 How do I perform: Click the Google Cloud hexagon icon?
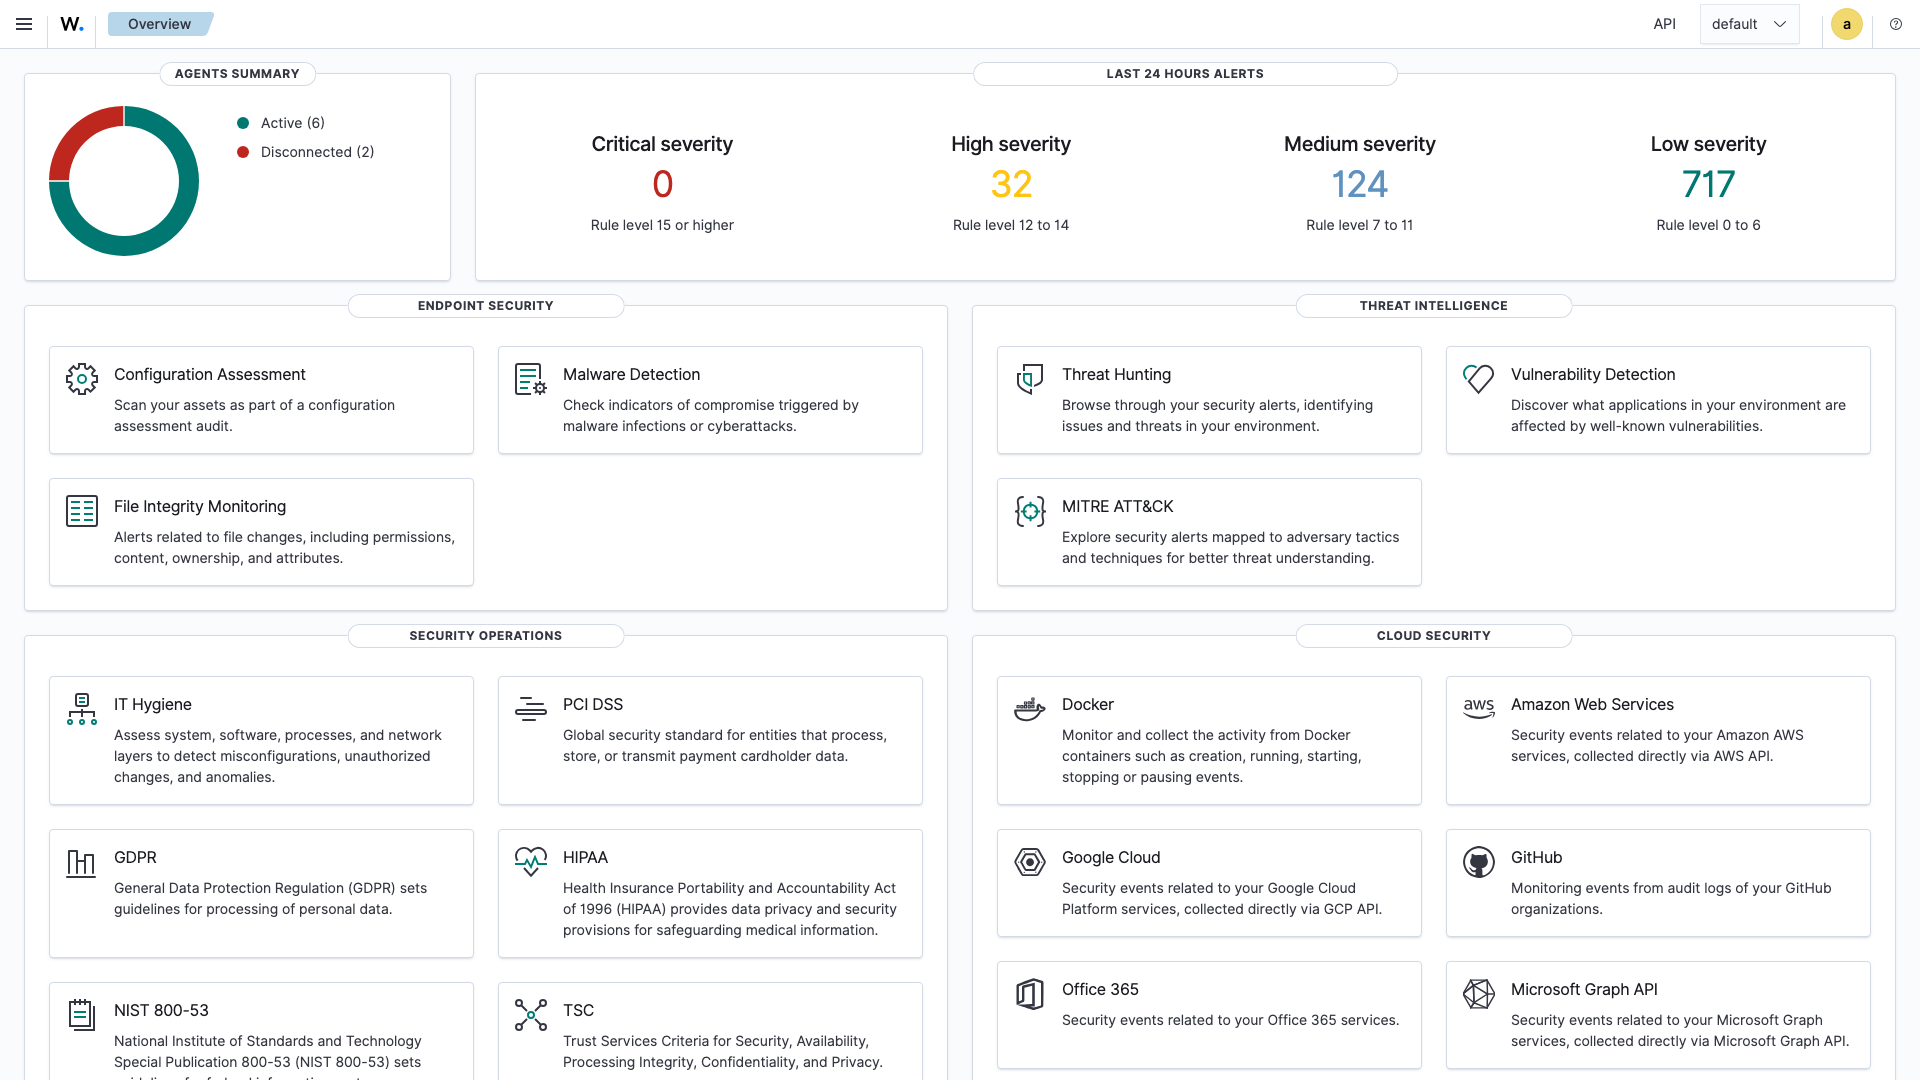(x=1030, y=862)
